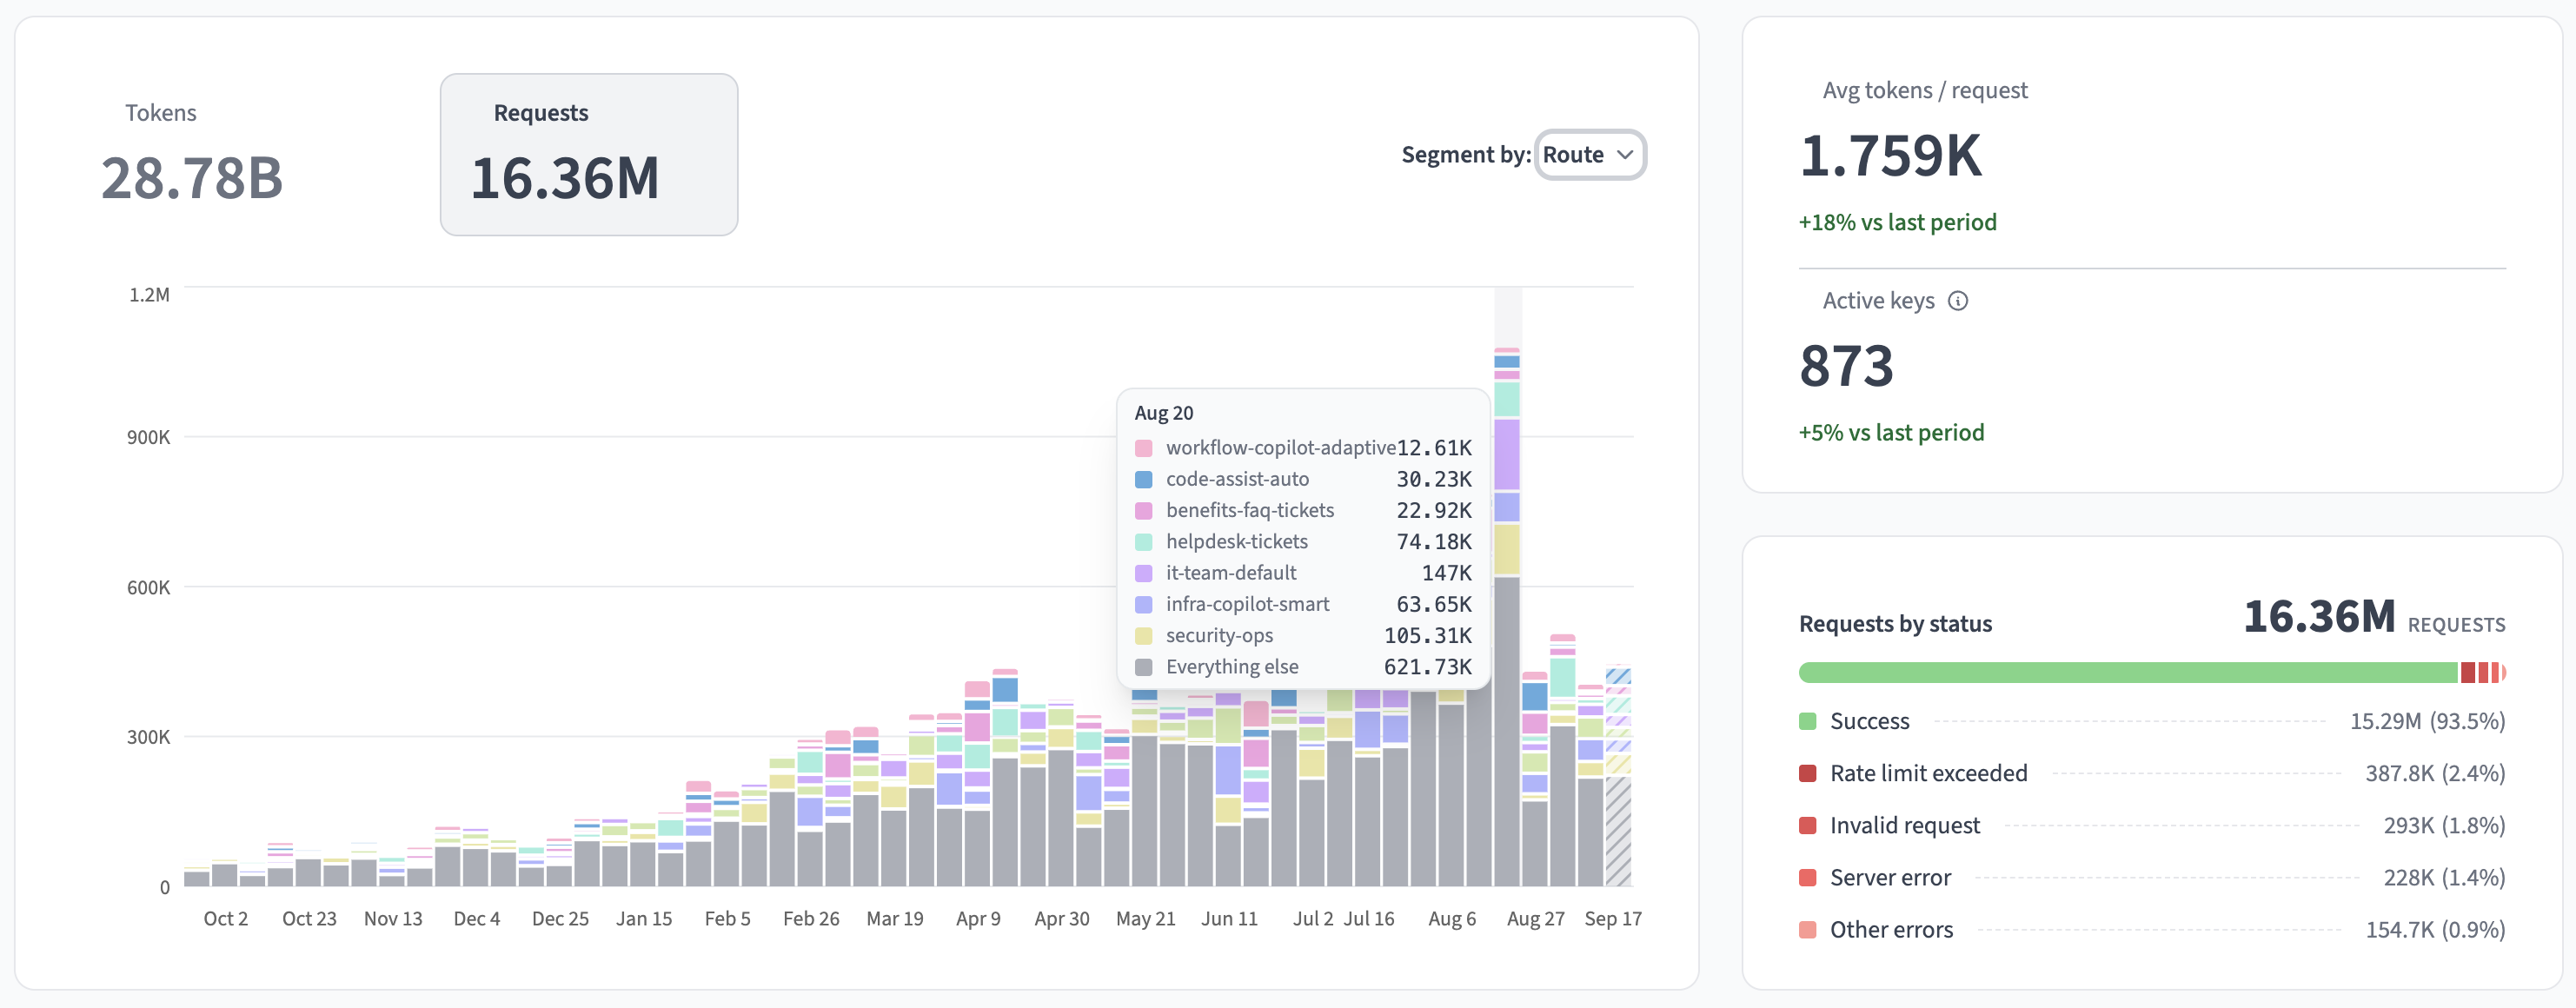Screen dimensions: 2576x1008
Task: Click the it-team-default purple swatch in tooltip
Action: click(x=1144, y=573)
